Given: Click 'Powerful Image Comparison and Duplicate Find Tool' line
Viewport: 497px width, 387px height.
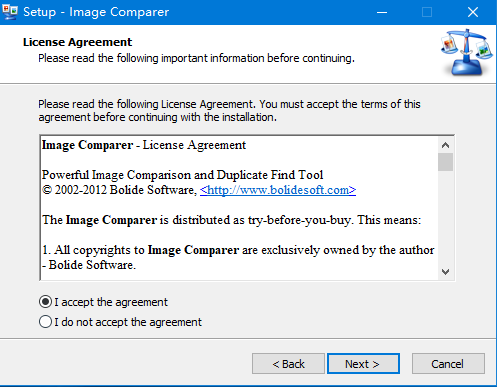Looking at the screenshot, I should pyautogui.click(x=182, y=175).
